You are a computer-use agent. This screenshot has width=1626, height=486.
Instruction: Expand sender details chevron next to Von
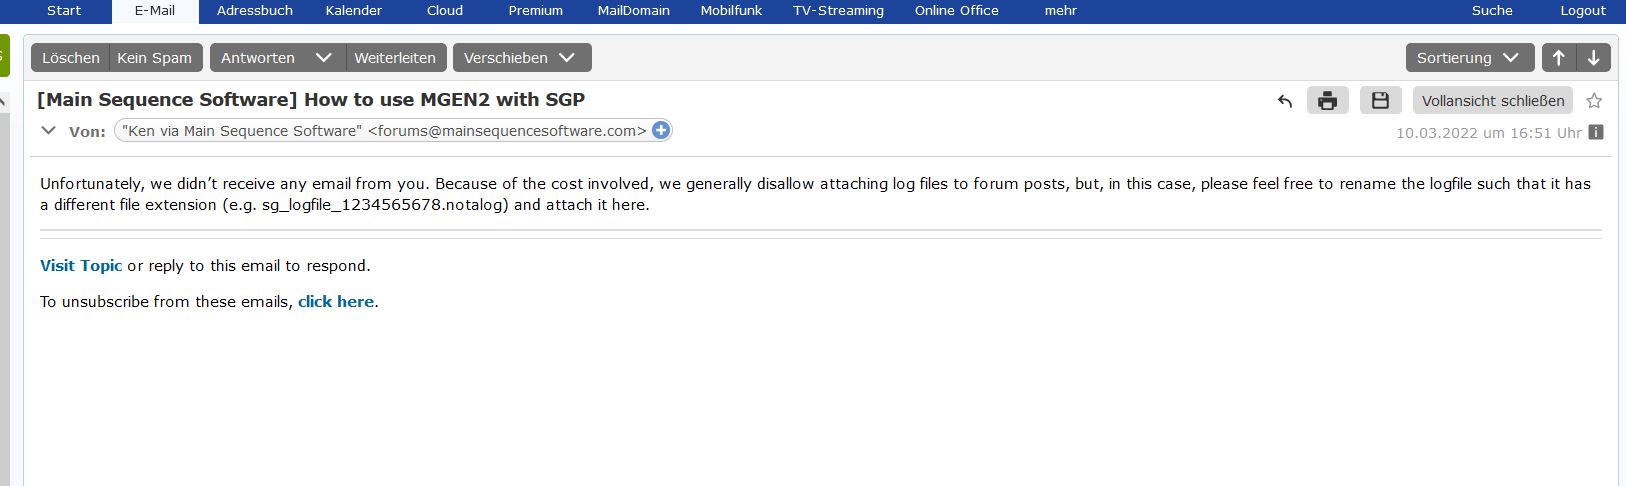point(48,131)
